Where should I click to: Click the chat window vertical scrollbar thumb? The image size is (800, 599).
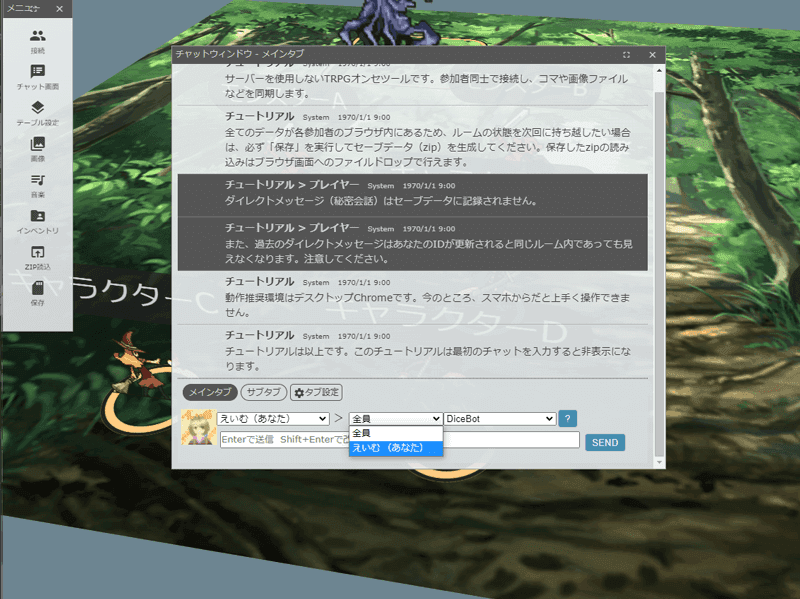659,274
